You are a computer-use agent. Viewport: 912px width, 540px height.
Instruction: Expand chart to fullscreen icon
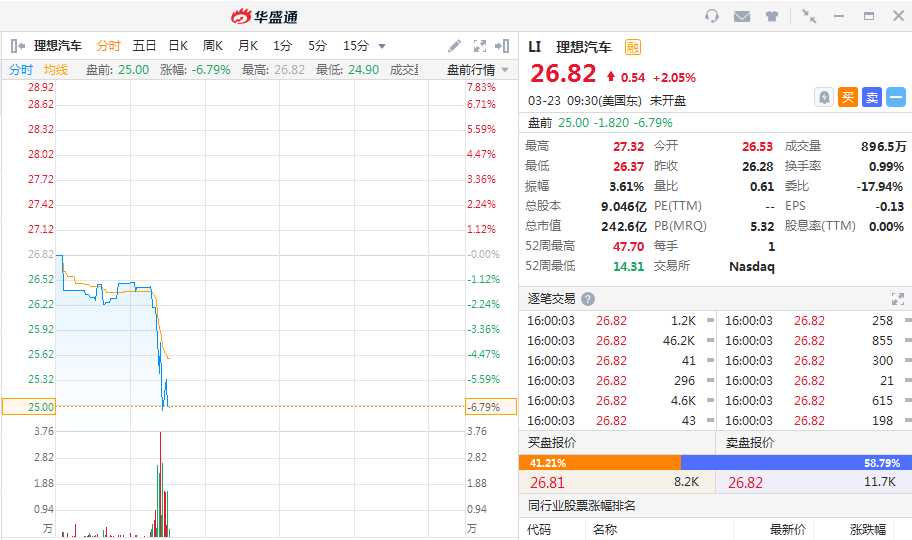(x=480, y=46)
